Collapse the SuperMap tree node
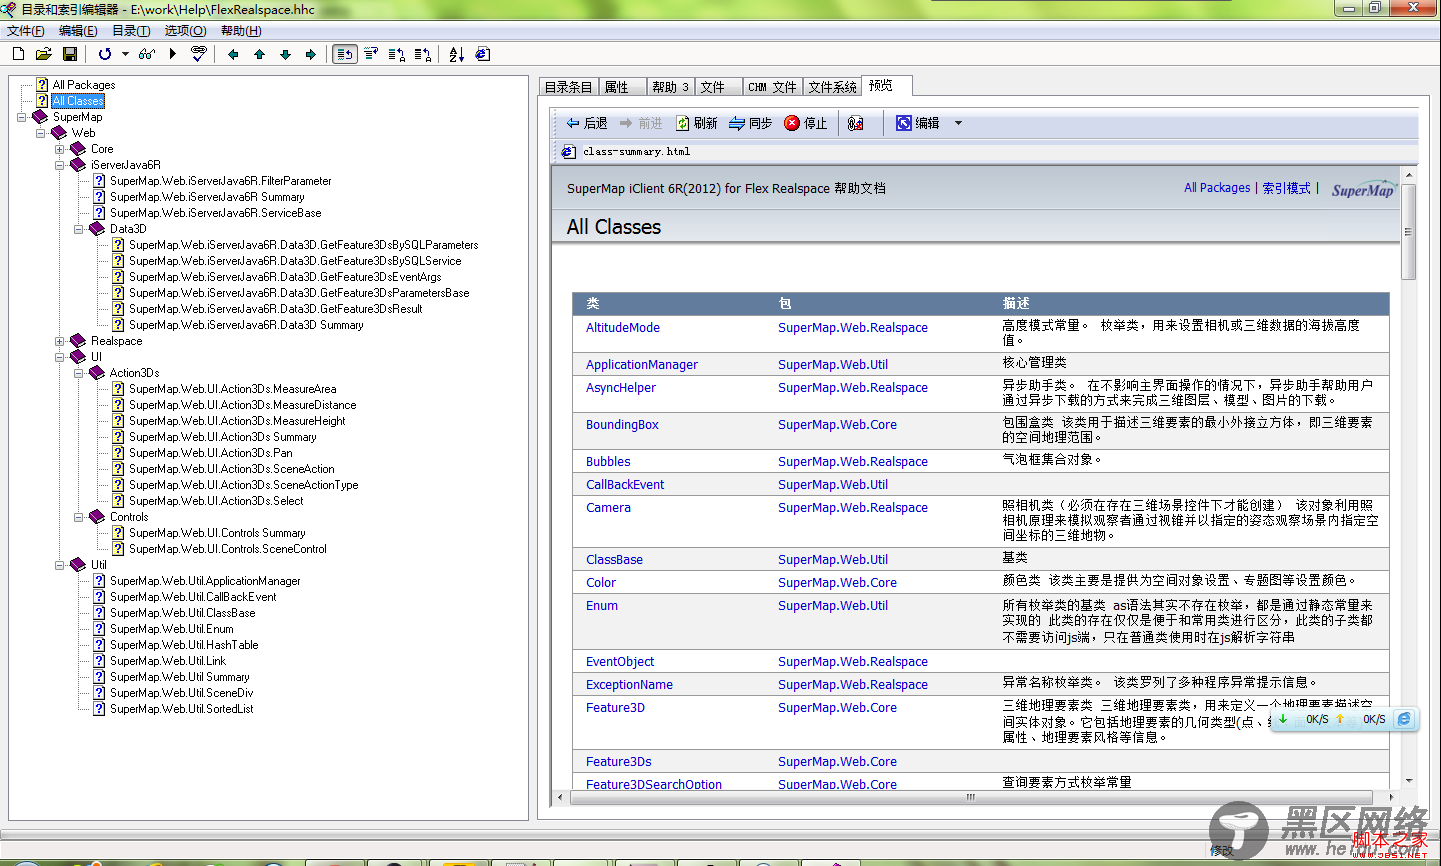 tap(22, 117)
